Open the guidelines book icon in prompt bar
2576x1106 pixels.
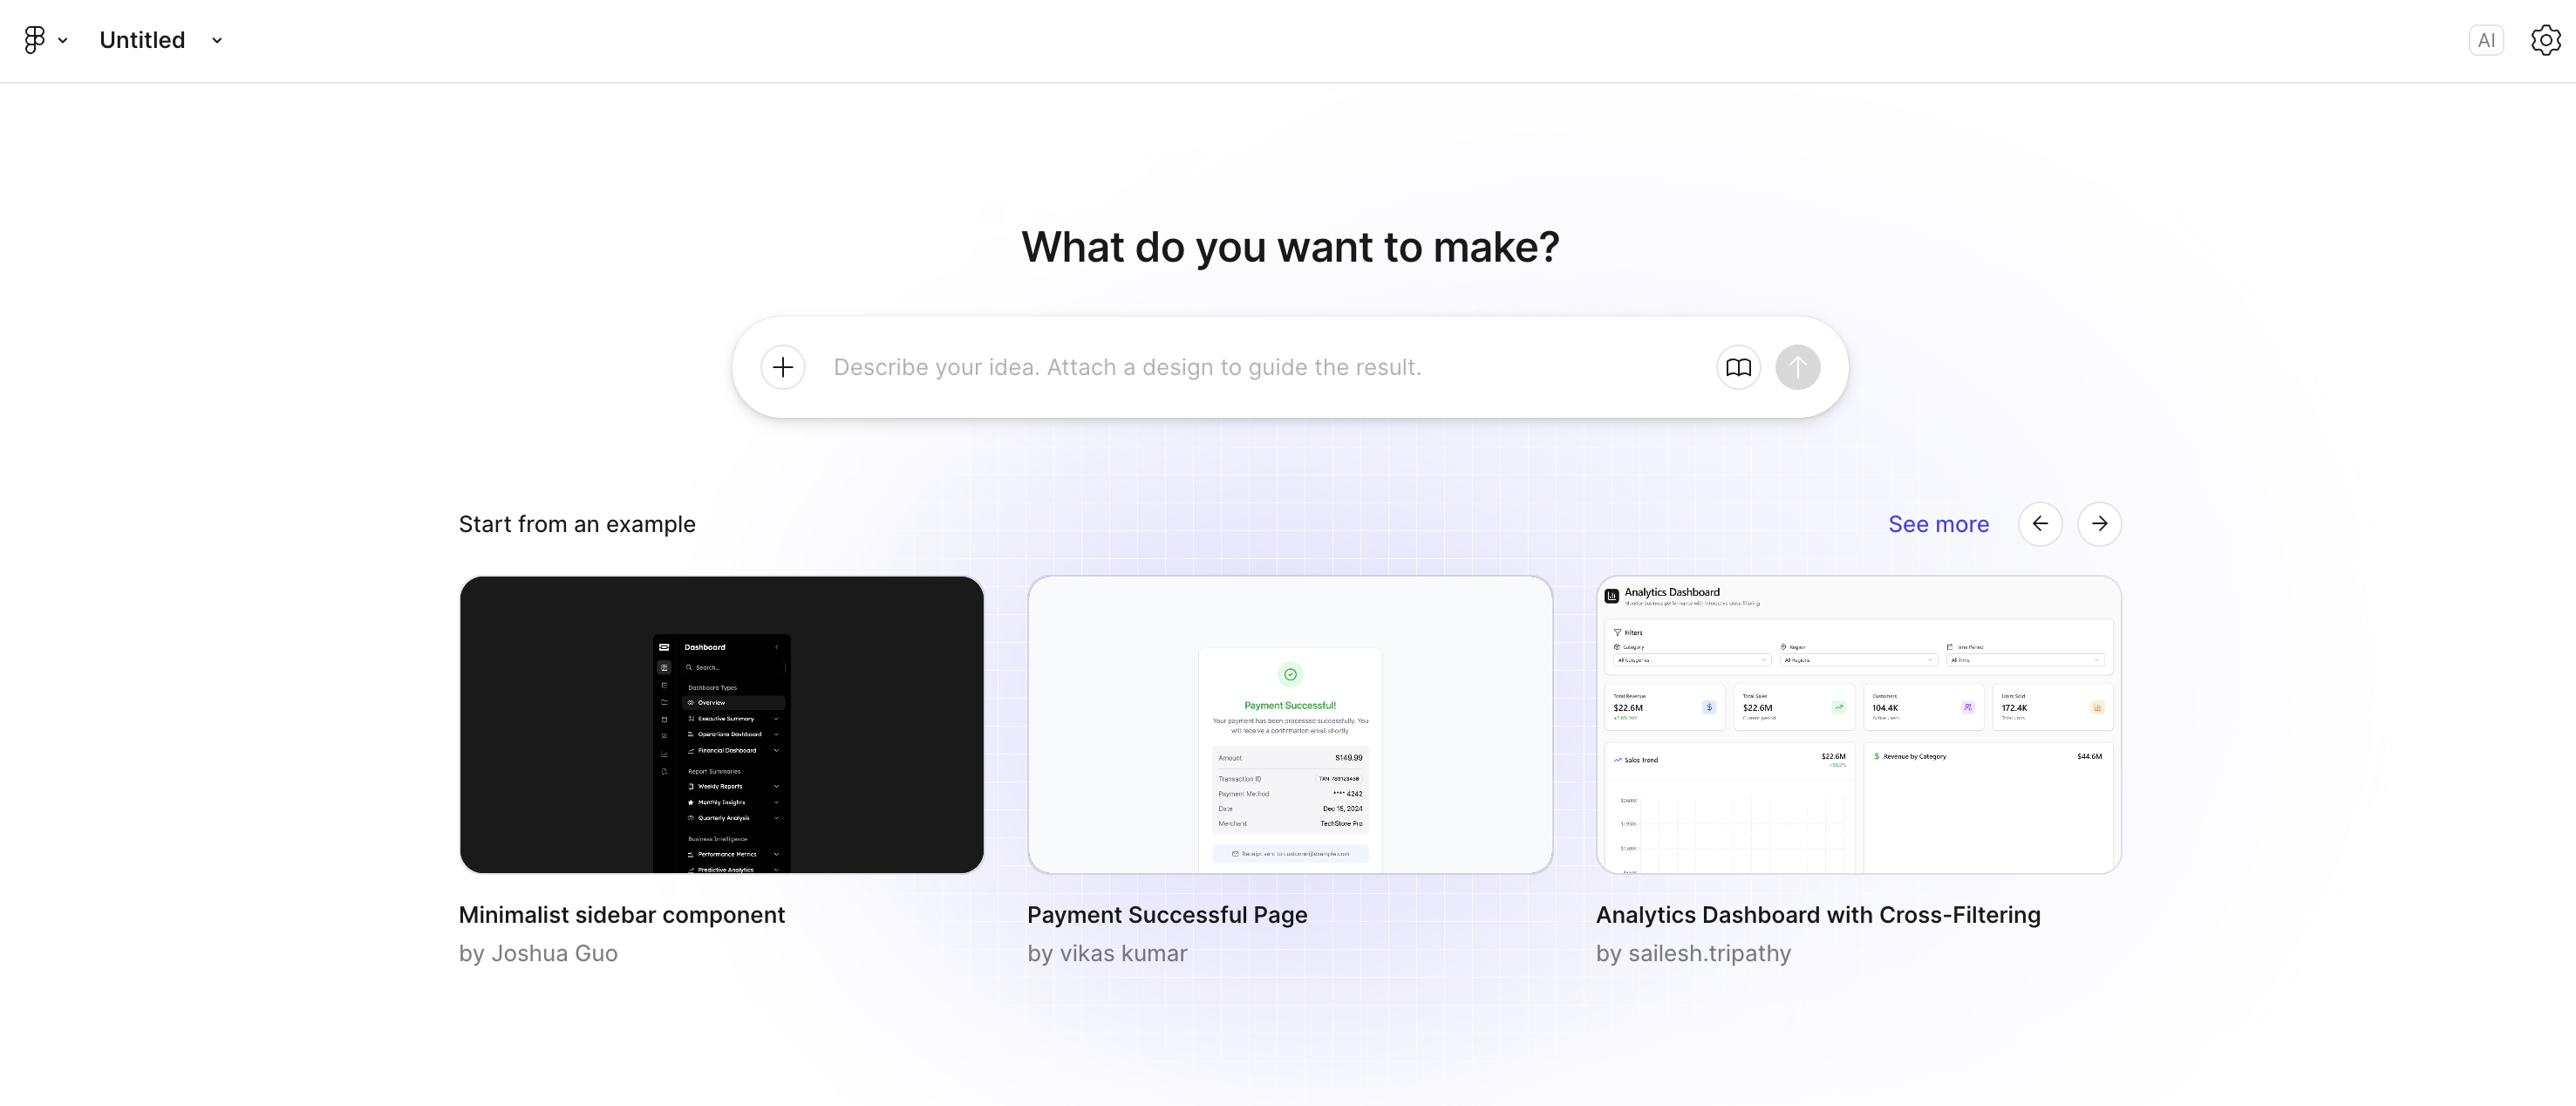(x=1738, y=367)
